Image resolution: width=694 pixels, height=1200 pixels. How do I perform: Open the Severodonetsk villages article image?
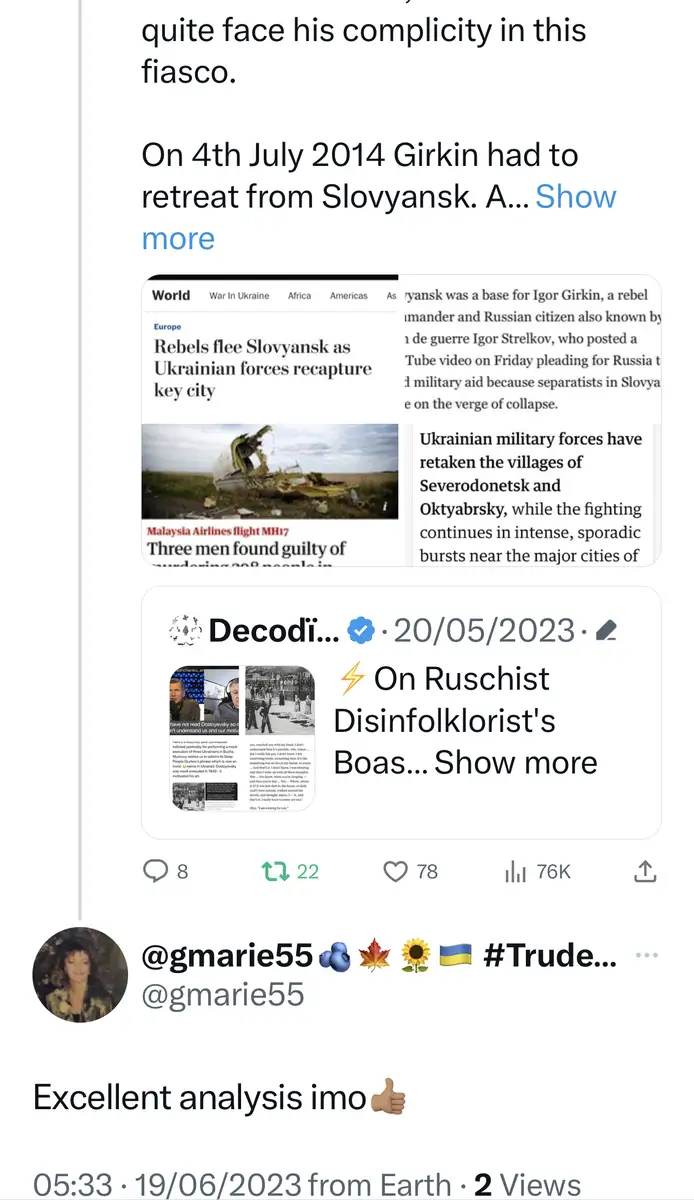click(531, 497)
